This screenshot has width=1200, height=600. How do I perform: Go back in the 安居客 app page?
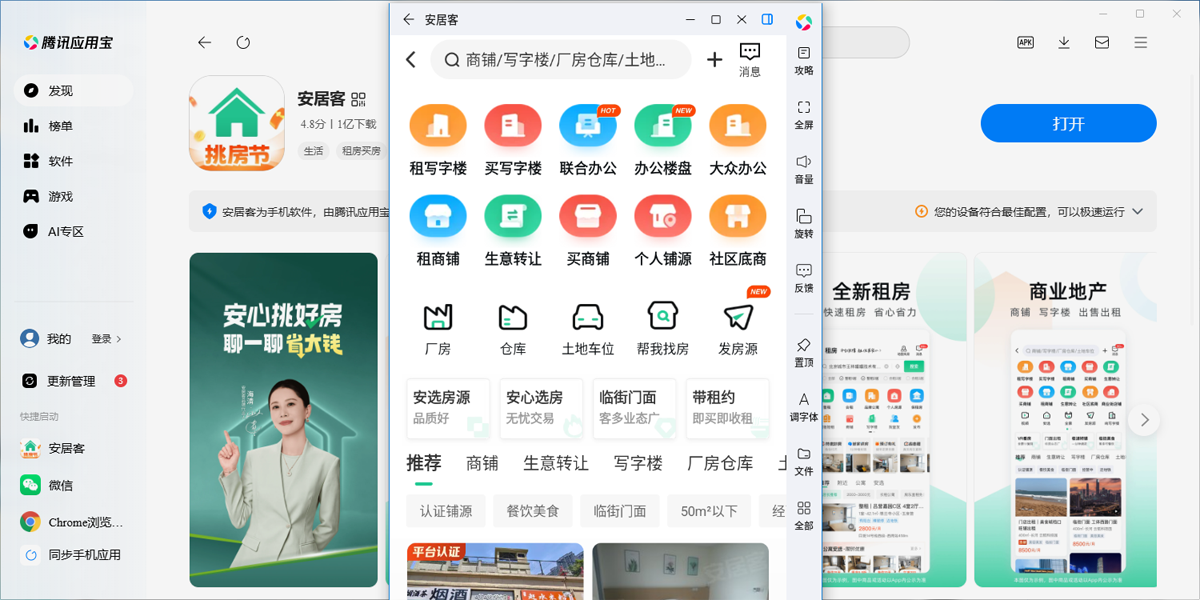[x=411, y=60]
